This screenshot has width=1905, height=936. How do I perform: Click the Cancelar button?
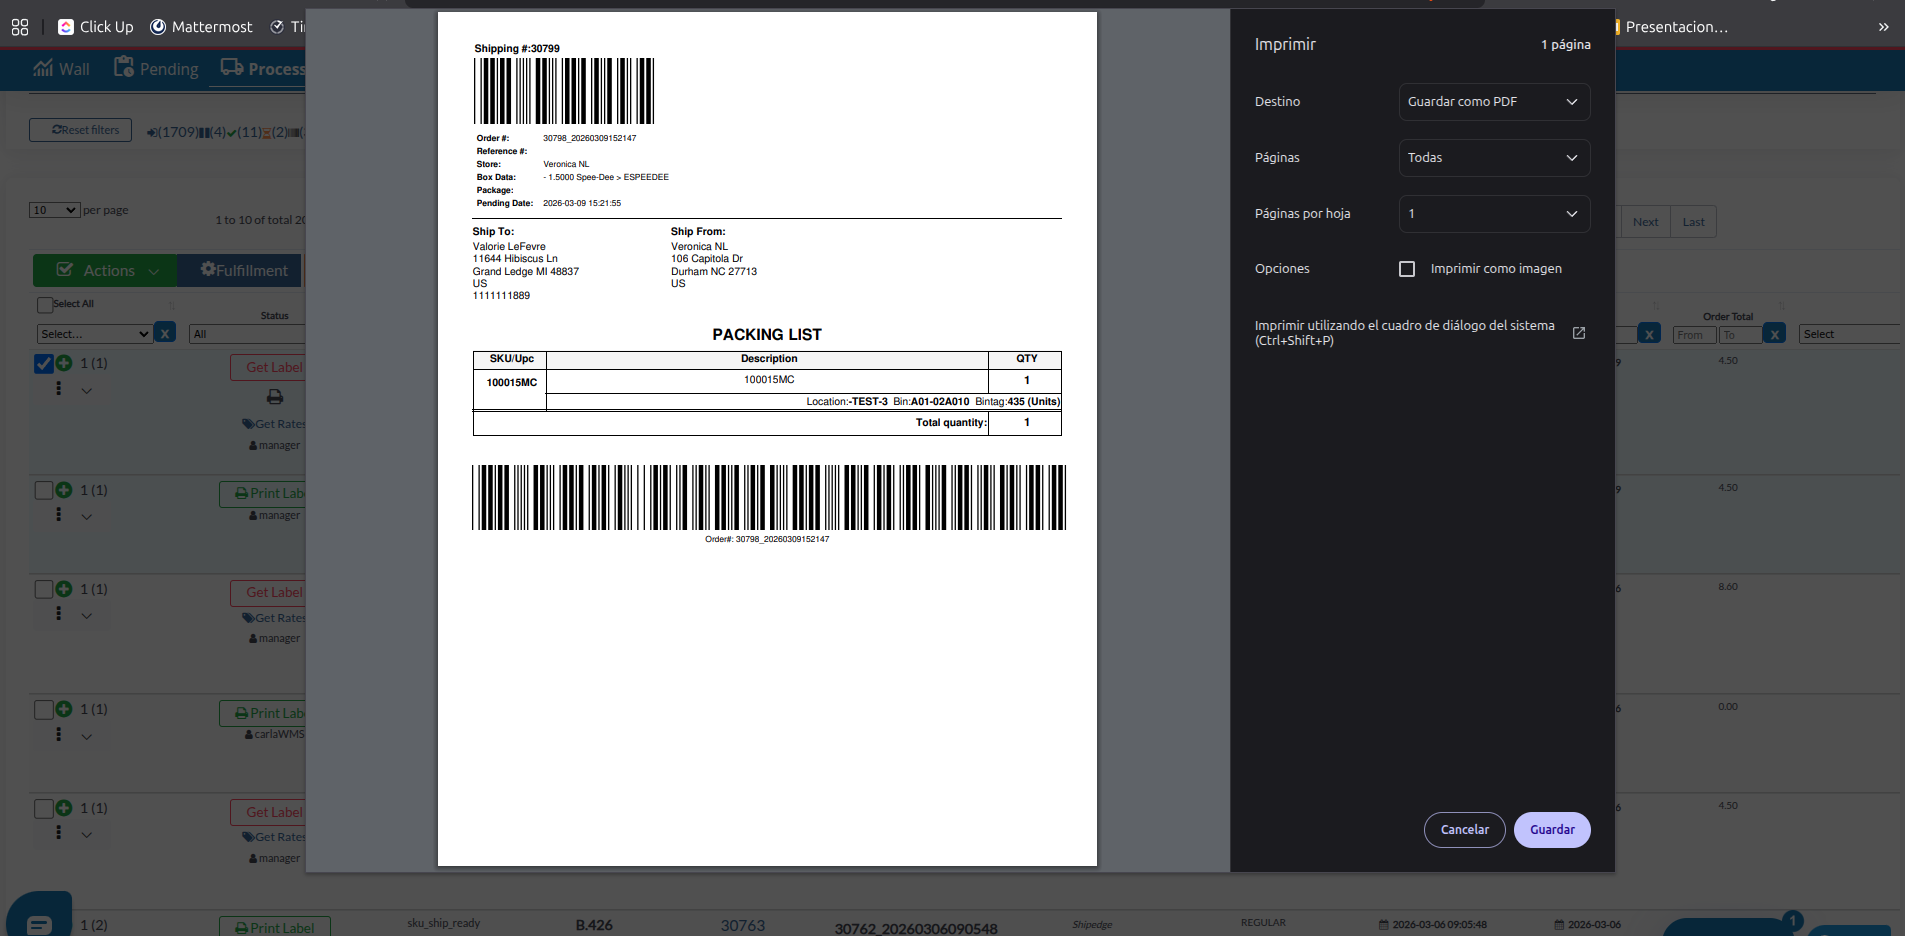(x=1464, y=830)
